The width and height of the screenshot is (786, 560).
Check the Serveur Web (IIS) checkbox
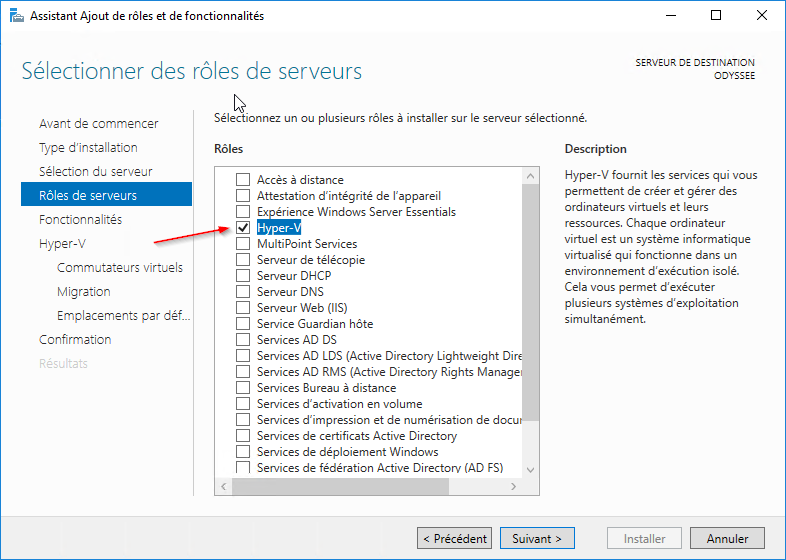[x=243, y=308]
